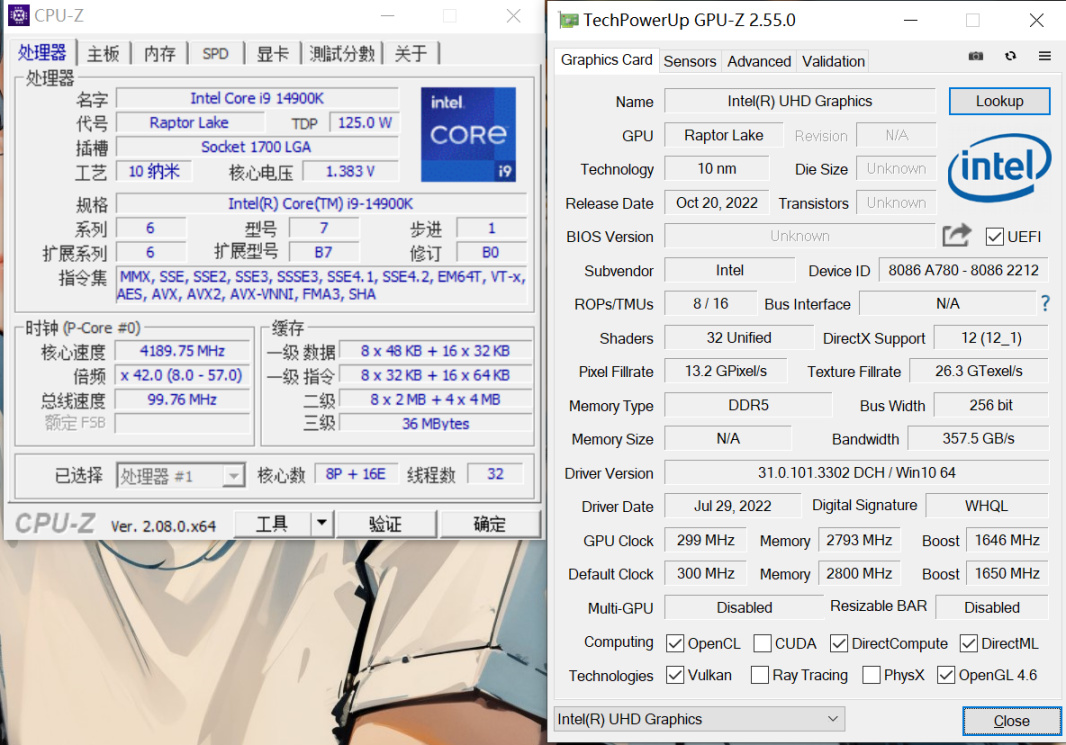Switch to the 处理器 tab in CPU-Z
1066x745 pixels.
pyautogui.click(x=42, y=52)
